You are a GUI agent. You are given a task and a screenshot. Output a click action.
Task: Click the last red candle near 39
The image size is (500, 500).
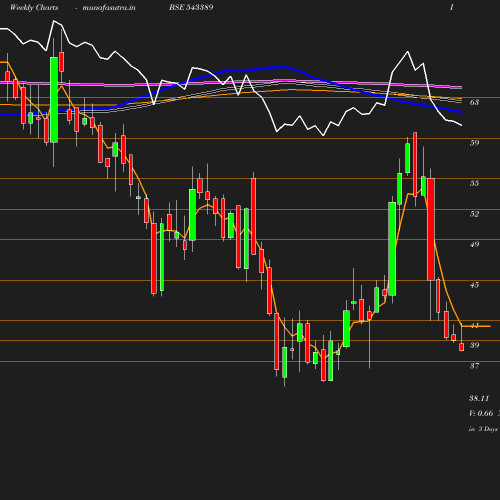point(462,347)
